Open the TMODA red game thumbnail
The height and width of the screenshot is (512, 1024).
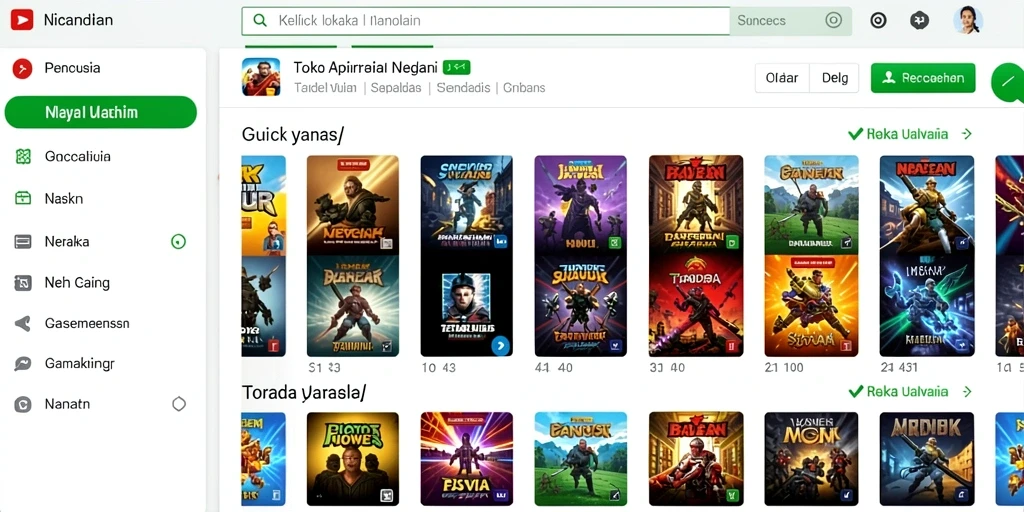click(x=696, y=306)
